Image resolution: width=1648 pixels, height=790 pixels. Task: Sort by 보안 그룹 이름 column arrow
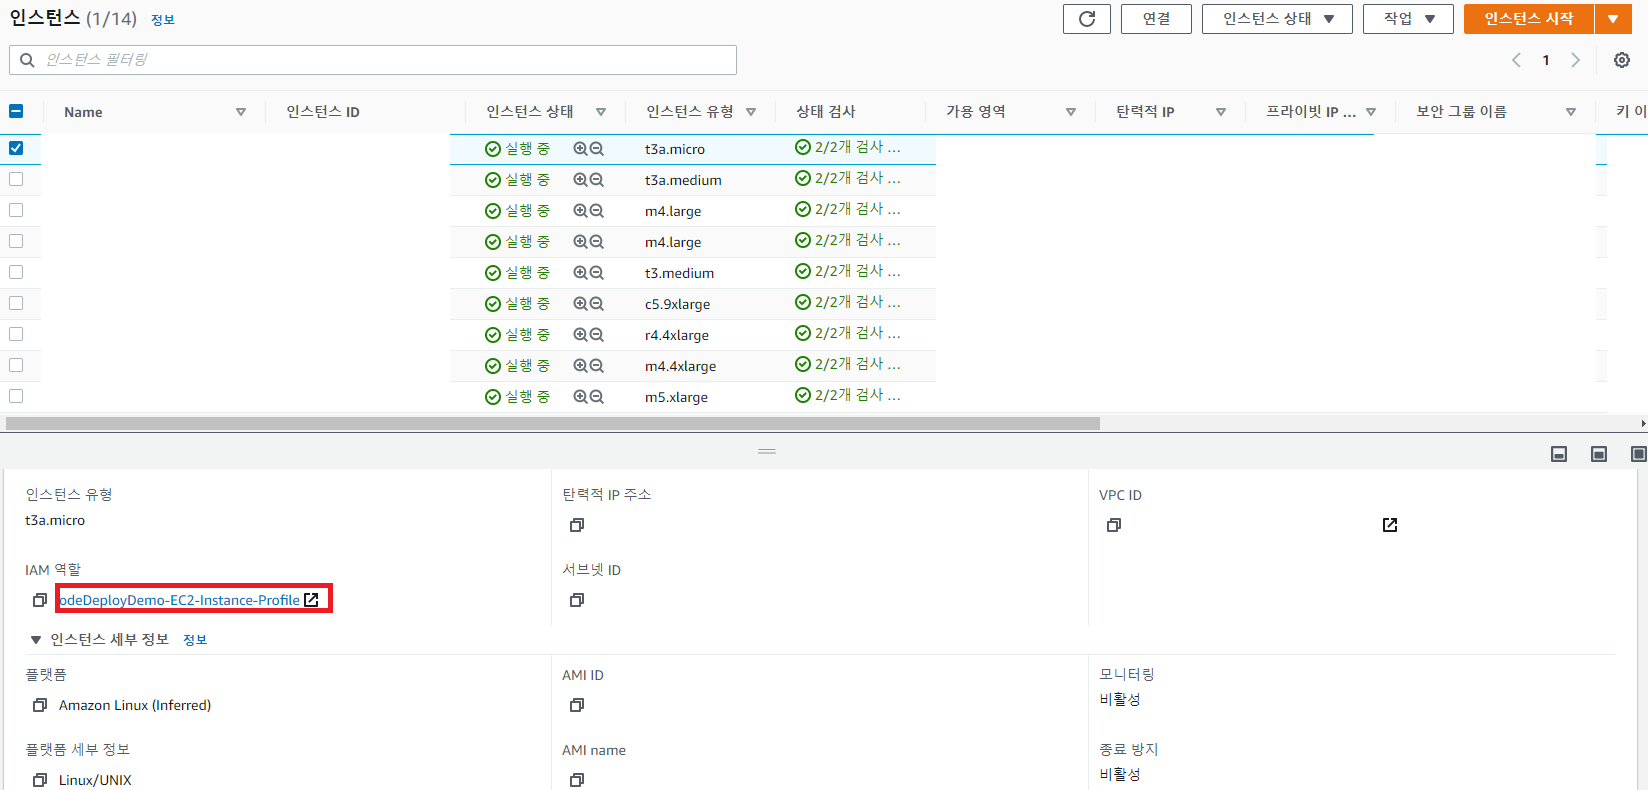pyautogui.click(x=1571, y=112)
